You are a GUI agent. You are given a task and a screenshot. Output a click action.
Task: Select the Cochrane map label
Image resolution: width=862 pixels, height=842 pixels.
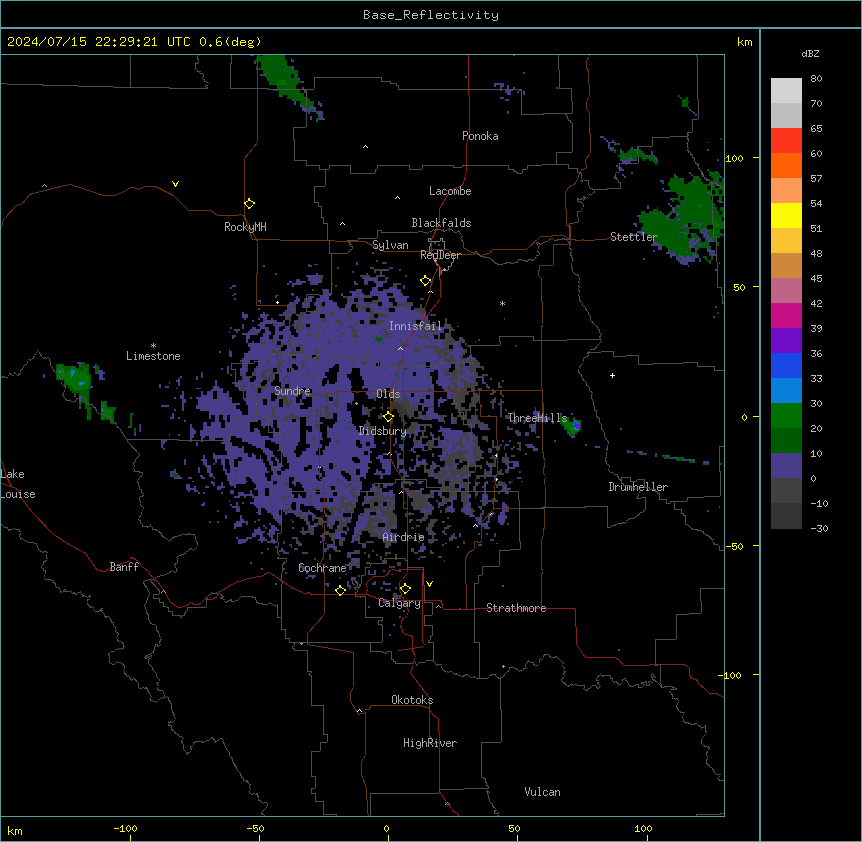(322, 568)
